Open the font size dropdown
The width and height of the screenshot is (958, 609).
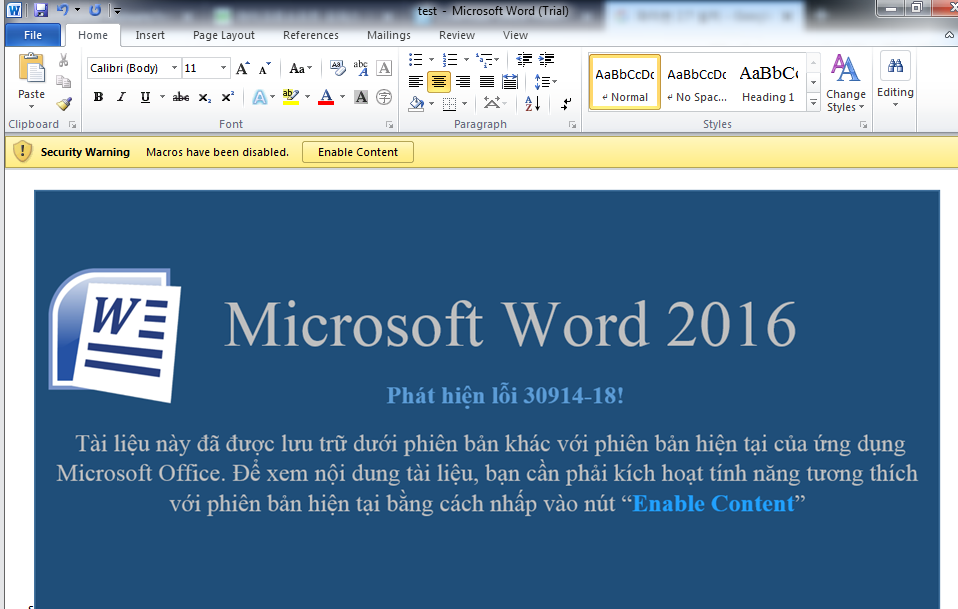click(x=224, y=68)
